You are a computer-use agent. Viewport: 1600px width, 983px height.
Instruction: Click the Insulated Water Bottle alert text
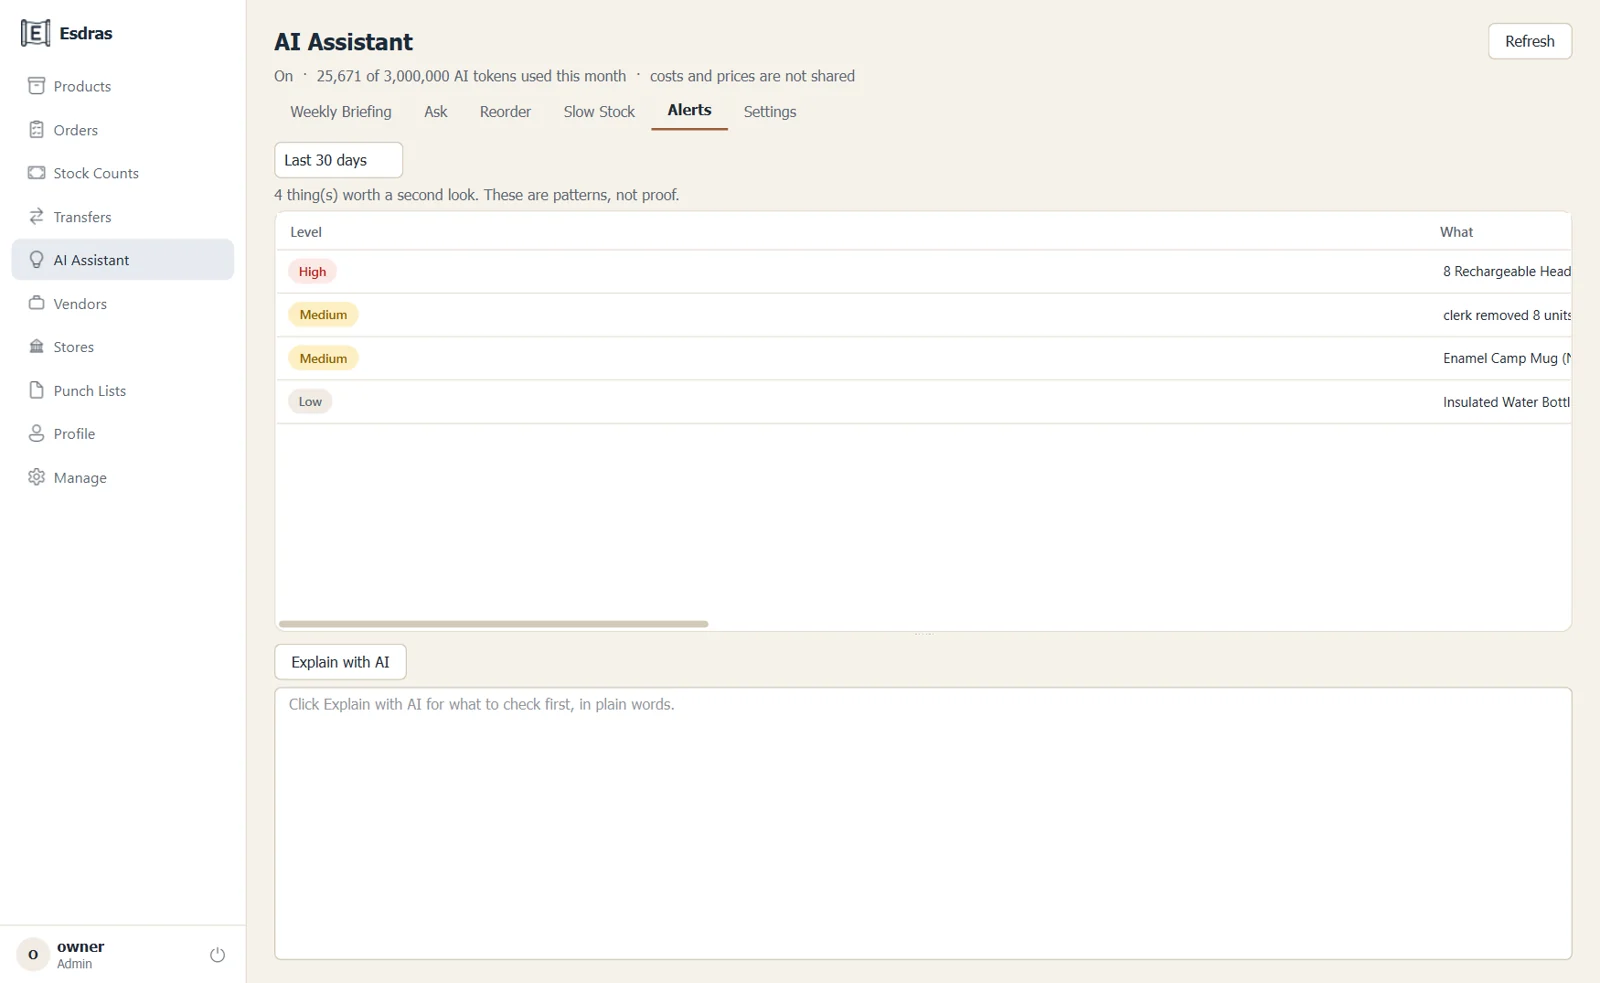pos(1506,402)
